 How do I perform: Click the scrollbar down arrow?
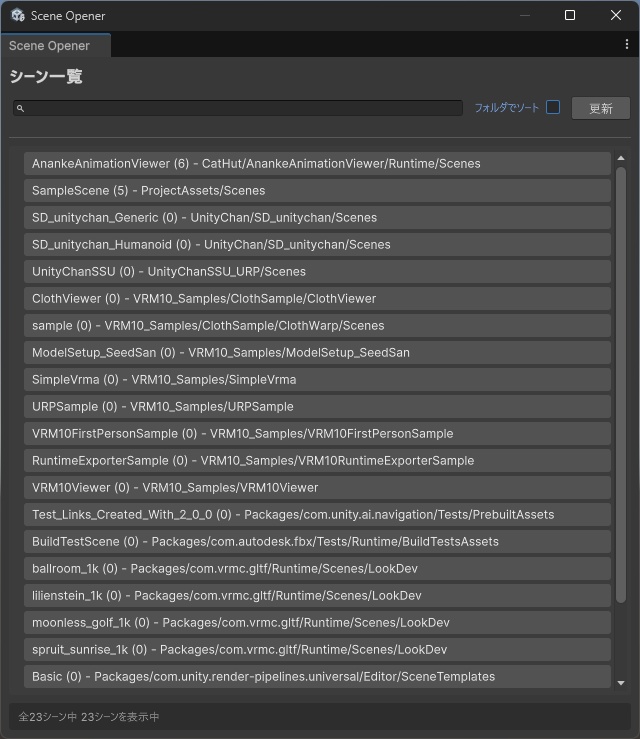point(621,683)
